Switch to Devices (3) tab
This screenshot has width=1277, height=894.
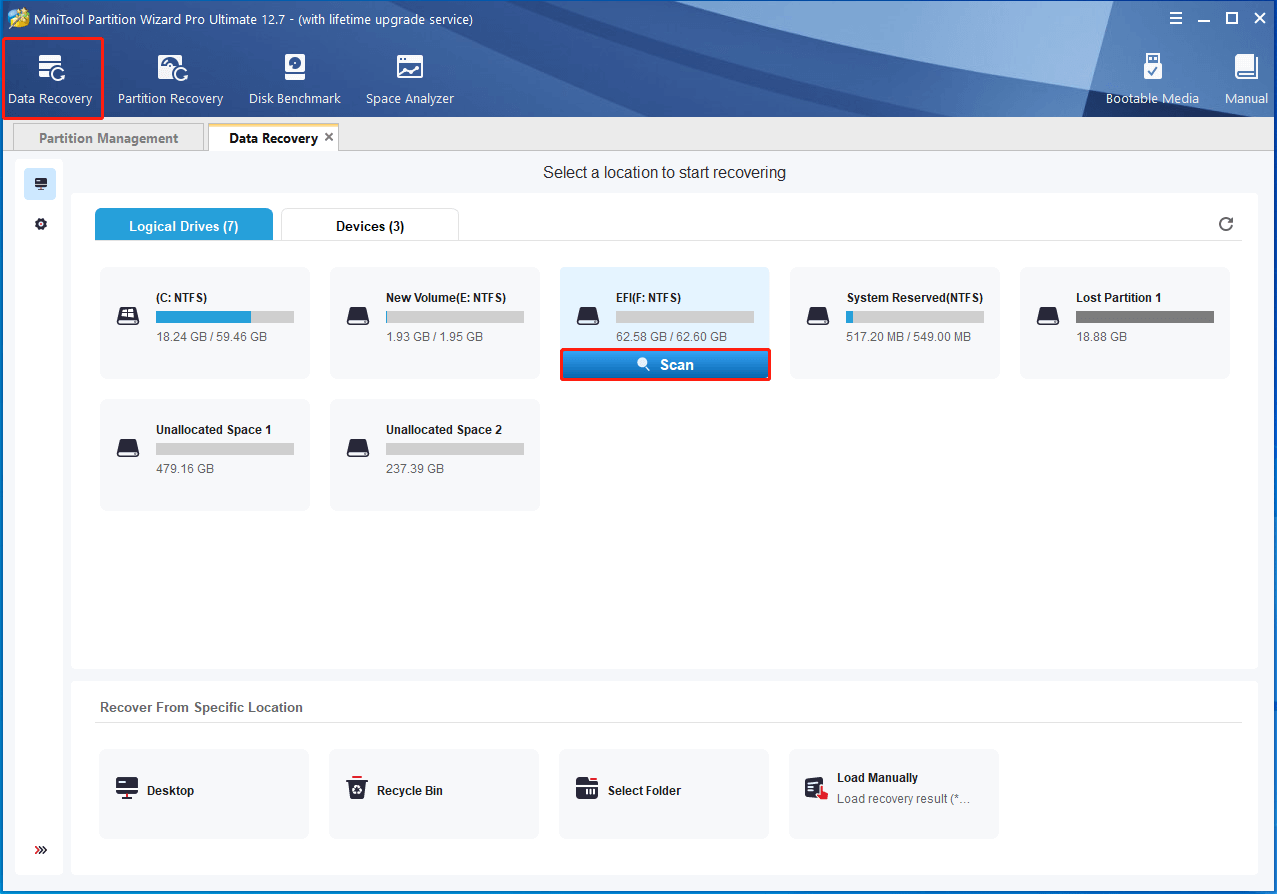point(370,225)
